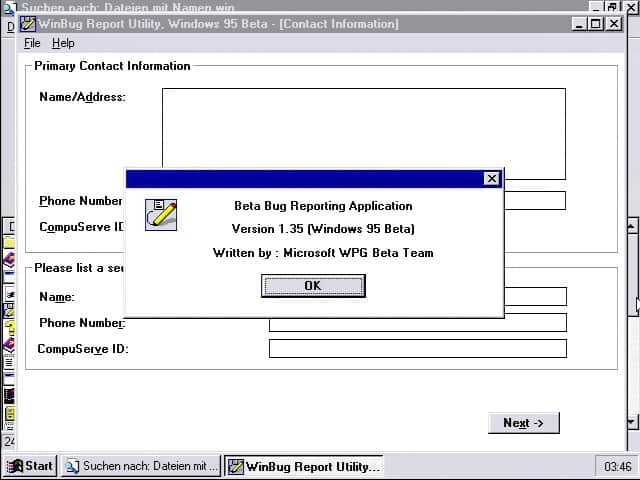Click the primary Name/Address text box

(x=364, y=134)
